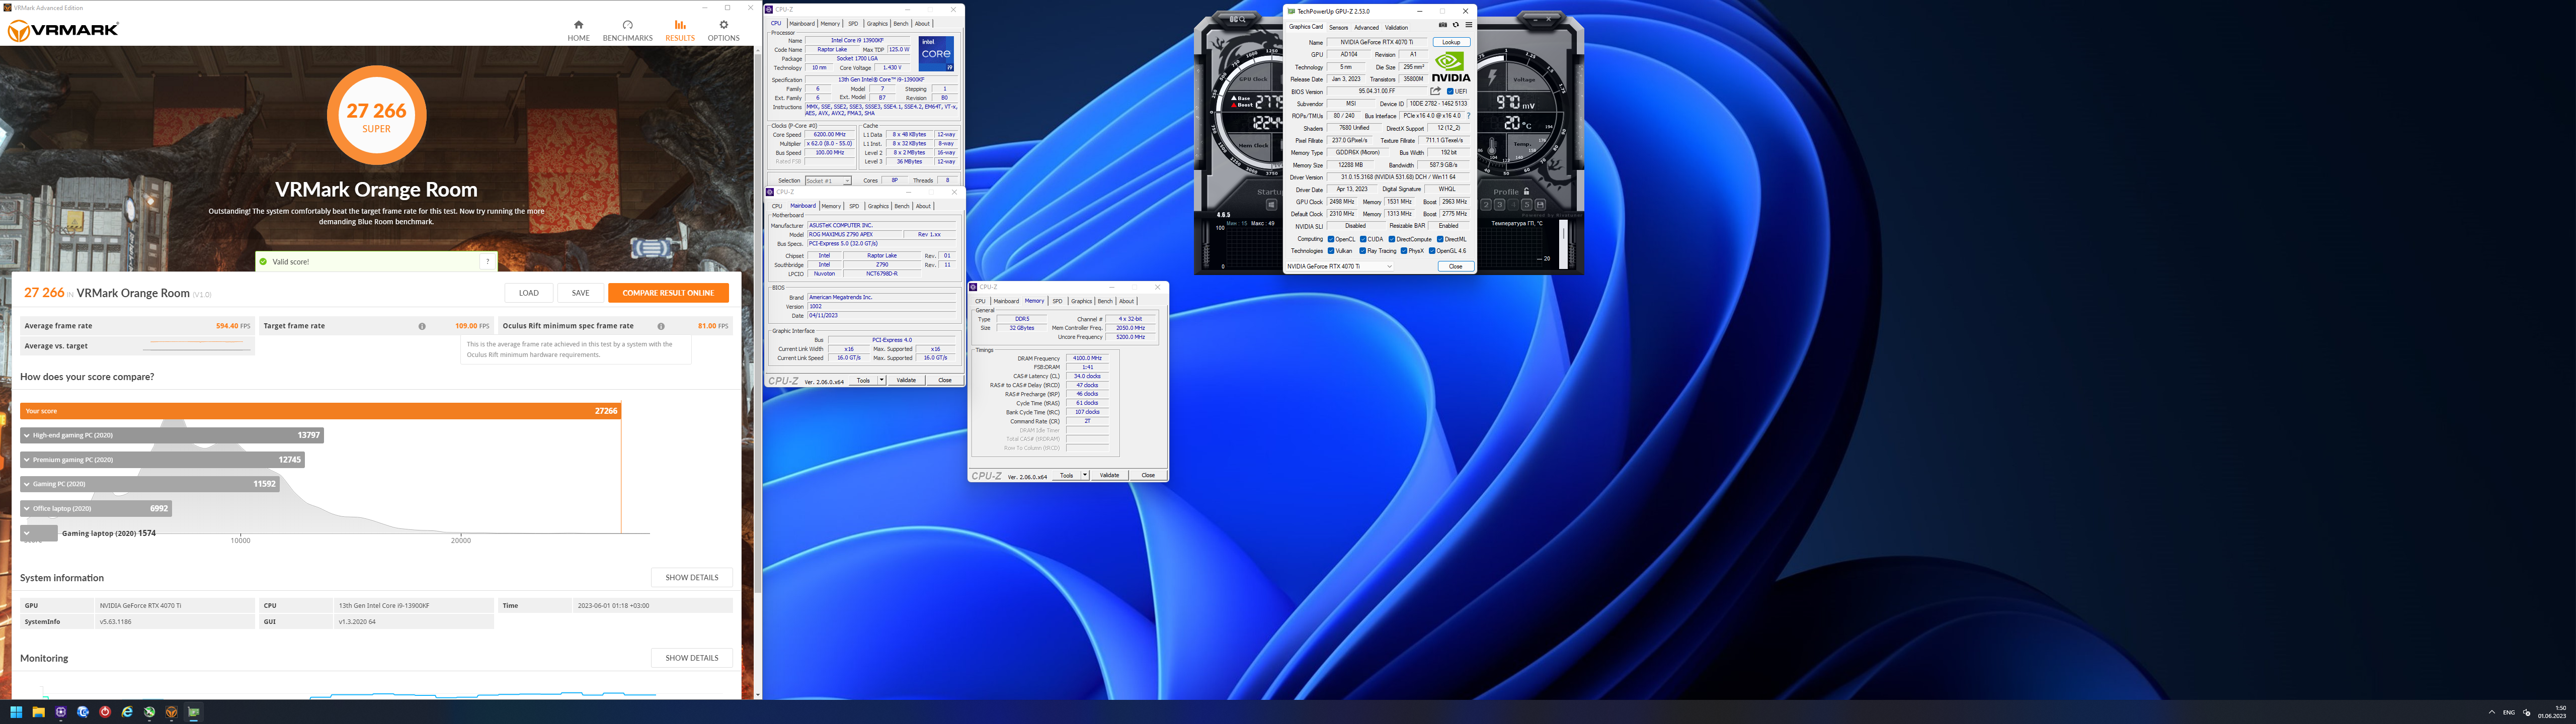Open Tools dropdown arrow in CPU-Z Mainboard window
The width and height of the screenshot is (2576, 724).
pyautogui.click(x=881, y=380)
